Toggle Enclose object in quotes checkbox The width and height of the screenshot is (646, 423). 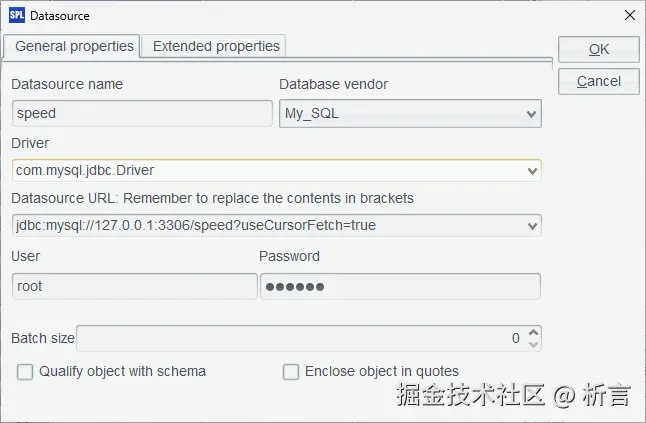coord(291,372)
